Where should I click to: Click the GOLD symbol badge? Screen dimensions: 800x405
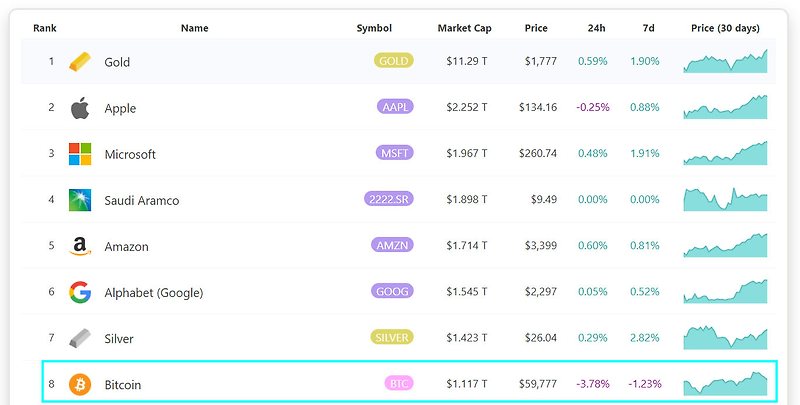pyautogui.click(x=393, y=61)
